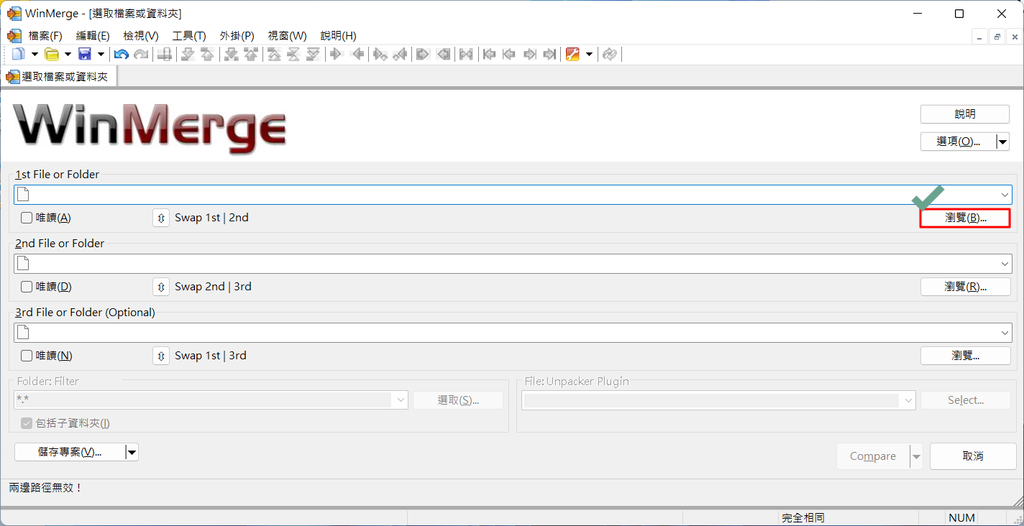This screenshot has height=526, width=1024.
Task: Open the 說明(H) menu
Action: (x=338, y=36)
